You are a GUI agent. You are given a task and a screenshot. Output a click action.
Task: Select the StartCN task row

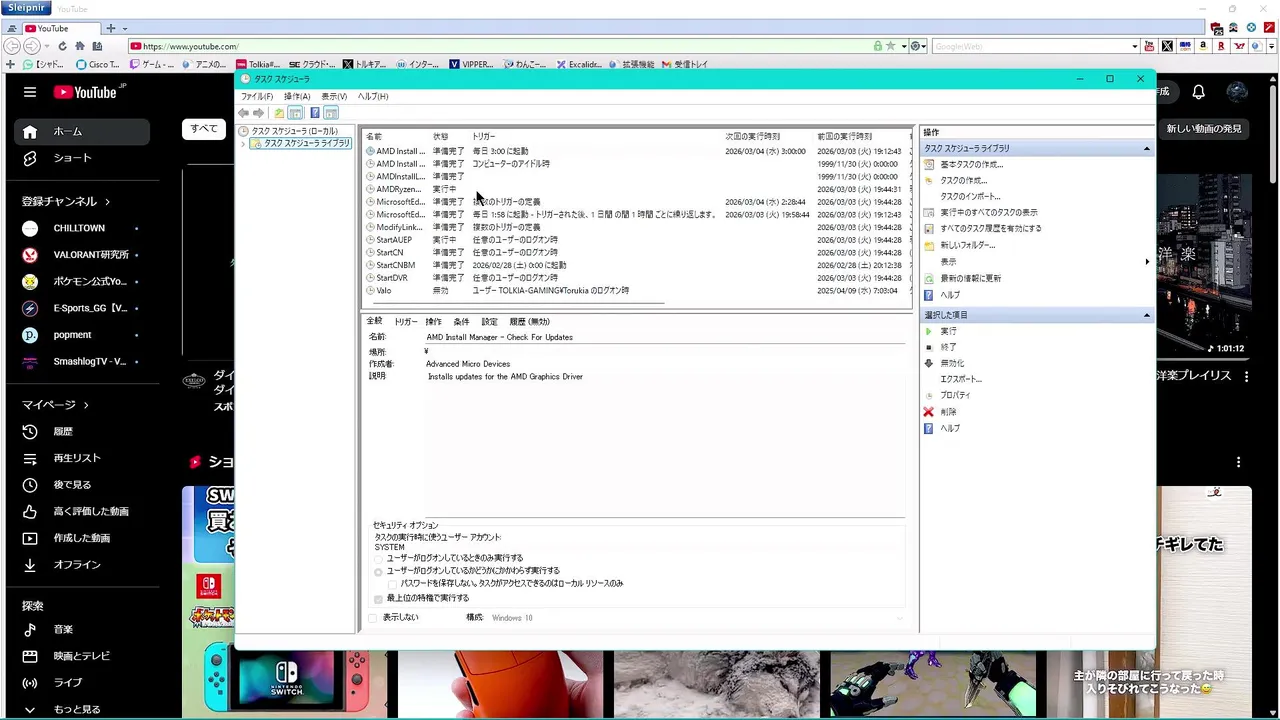[638, 252]
